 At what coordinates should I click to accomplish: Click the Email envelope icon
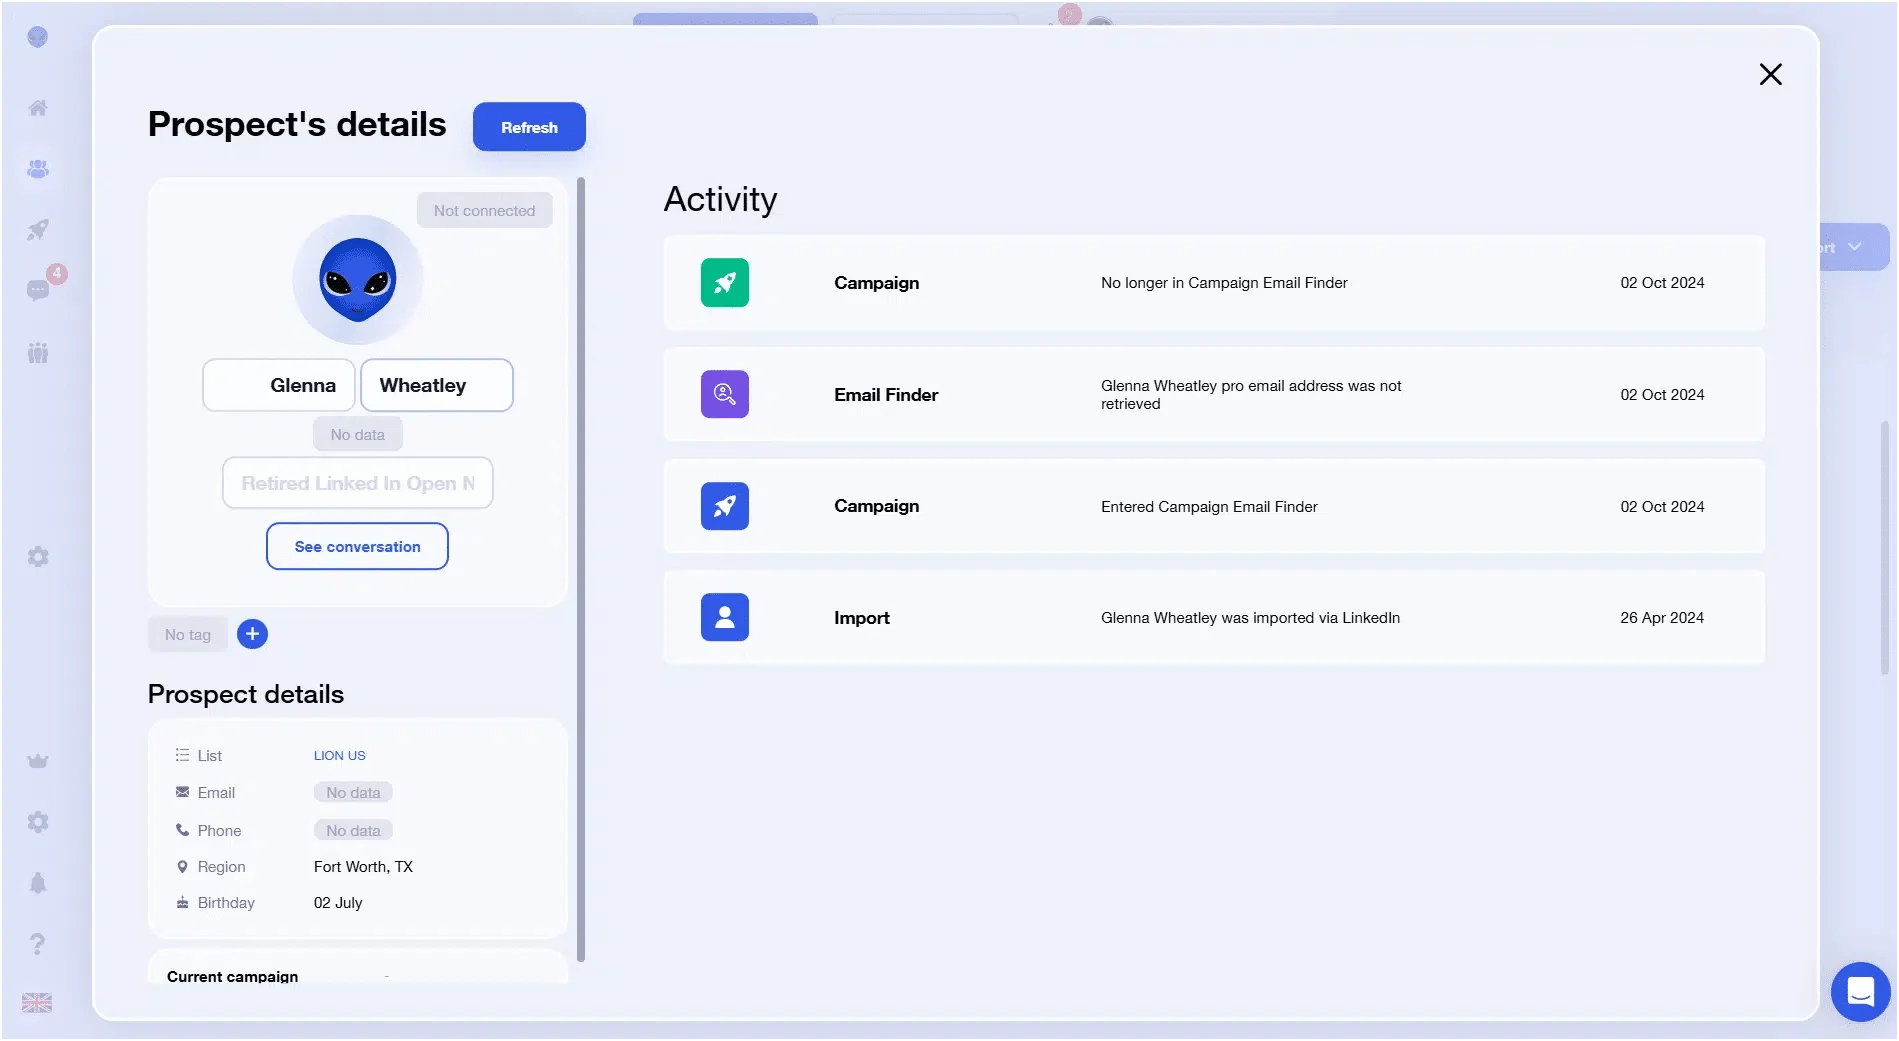point(182,792)
